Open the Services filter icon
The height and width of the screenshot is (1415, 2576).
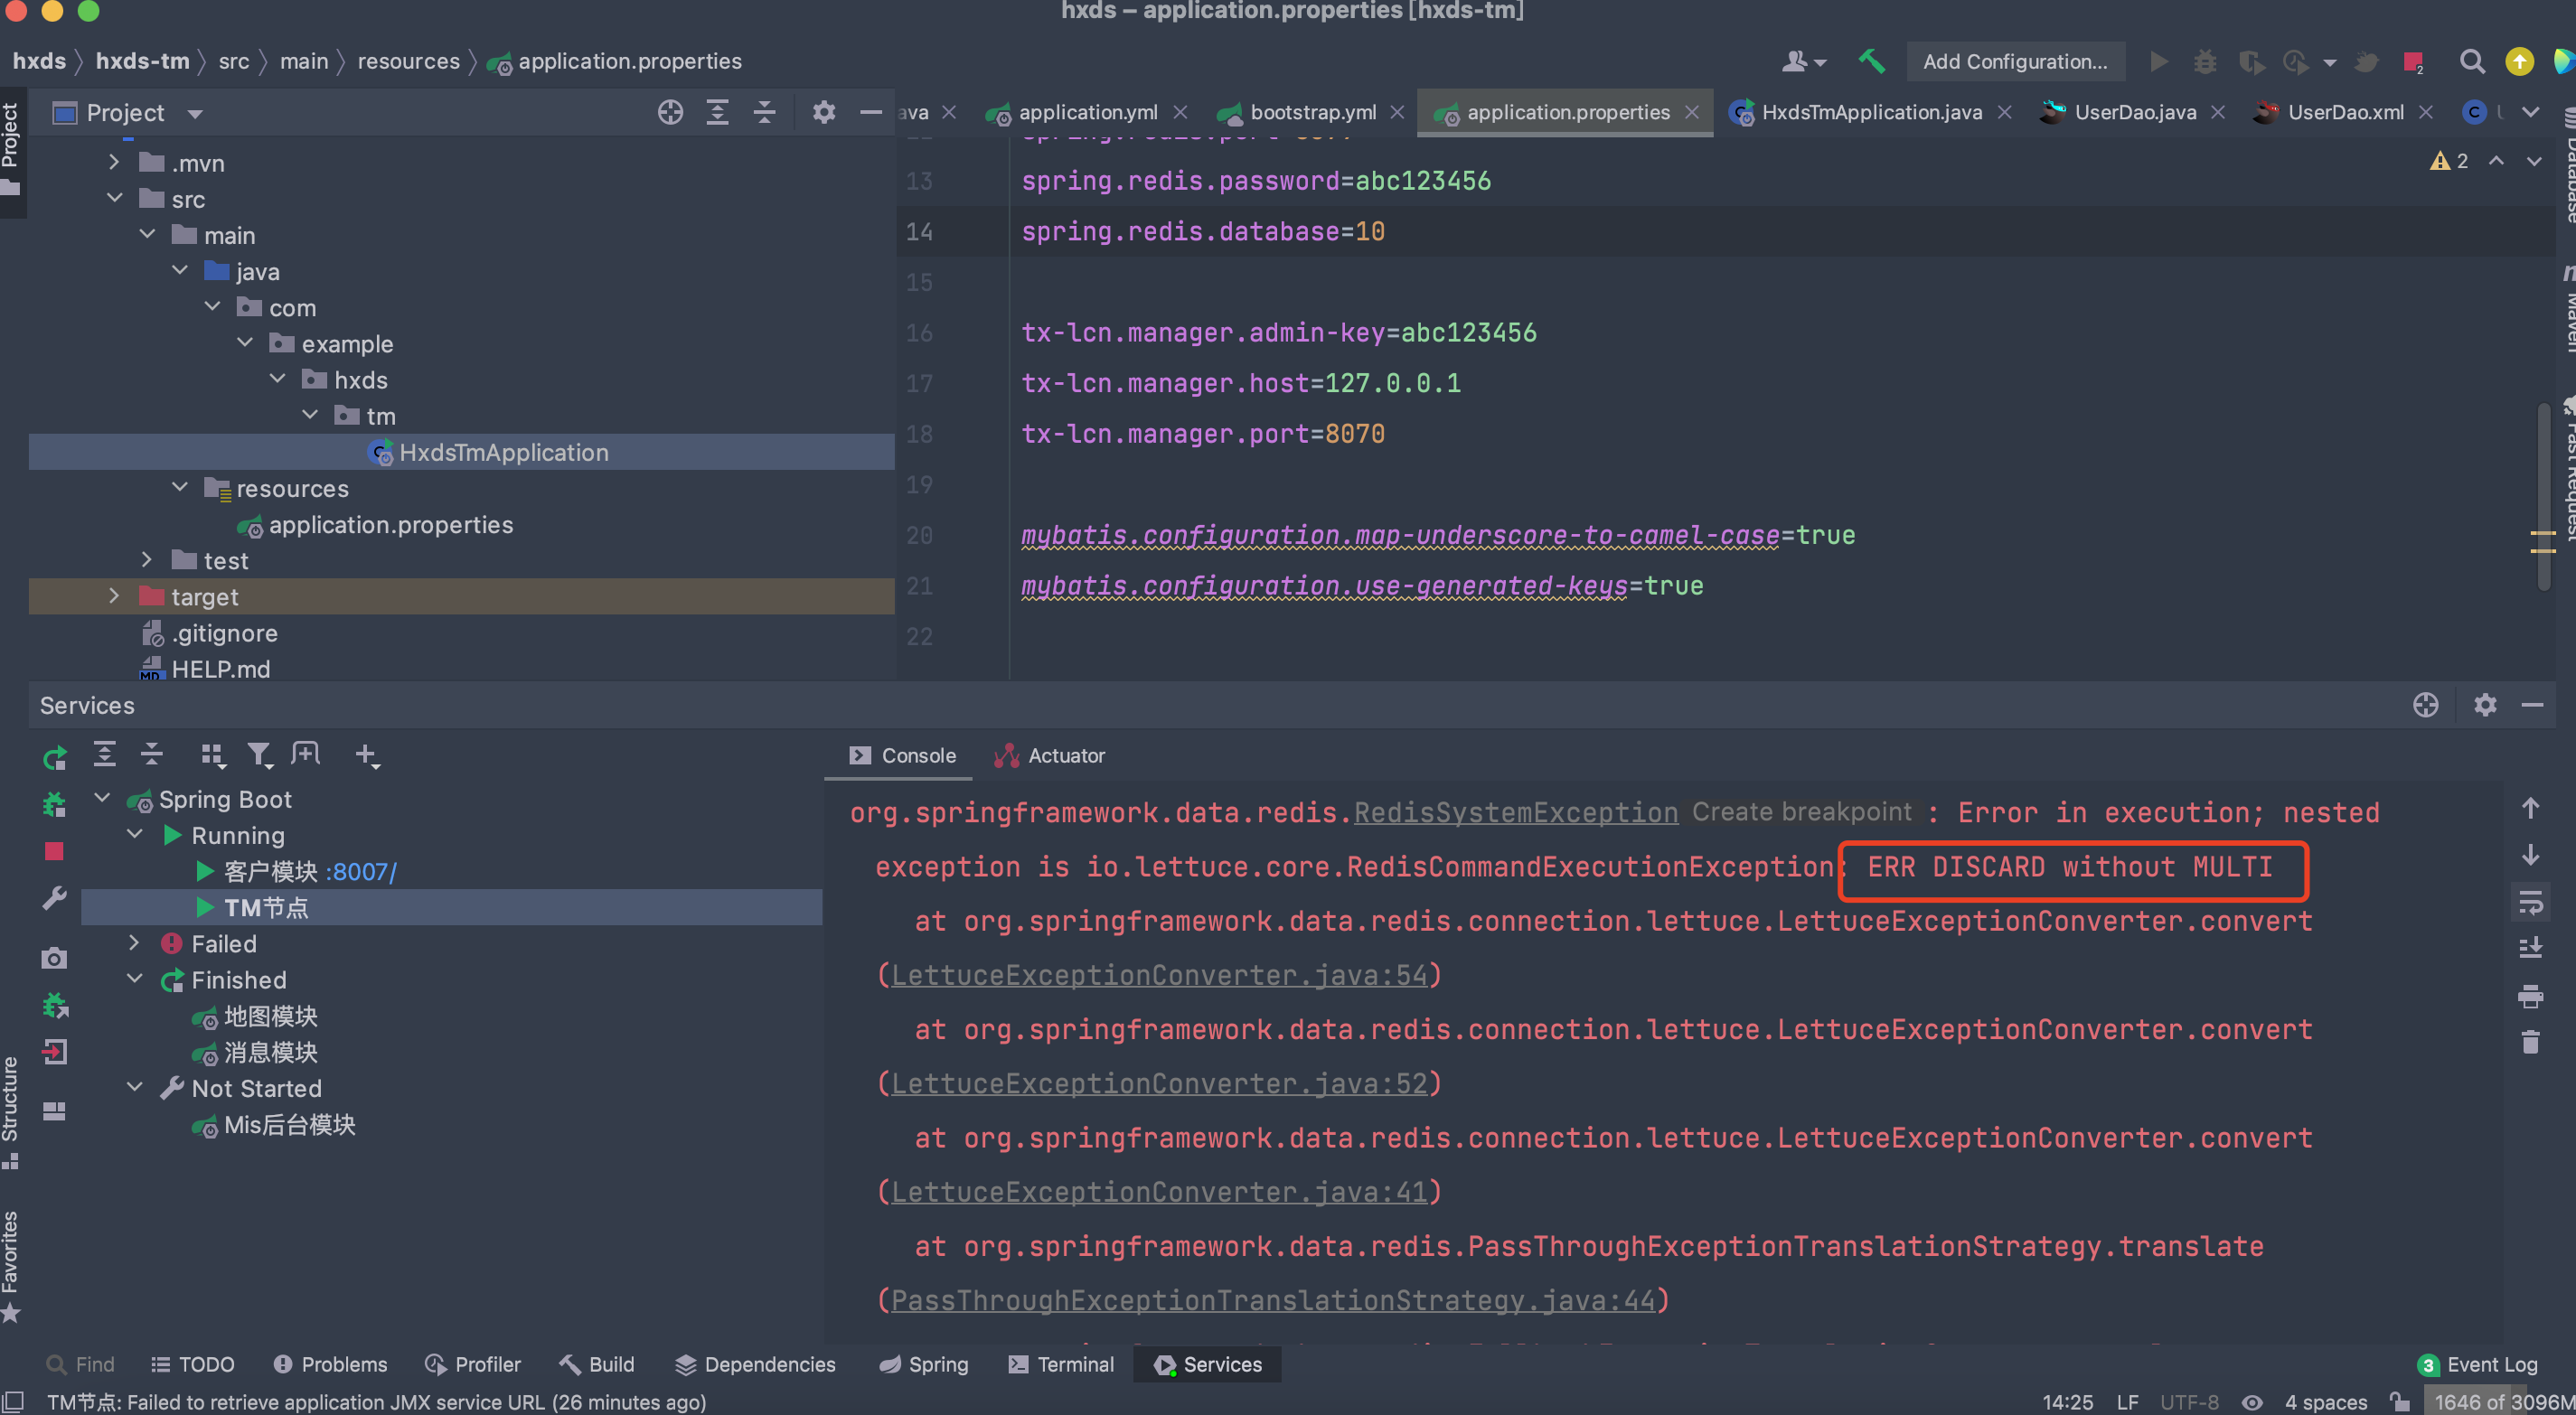point(259,755)
